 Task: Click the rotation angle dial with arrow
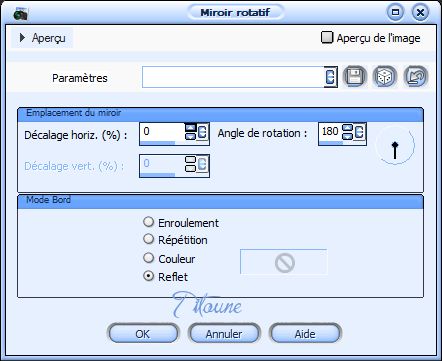(395, 145)
